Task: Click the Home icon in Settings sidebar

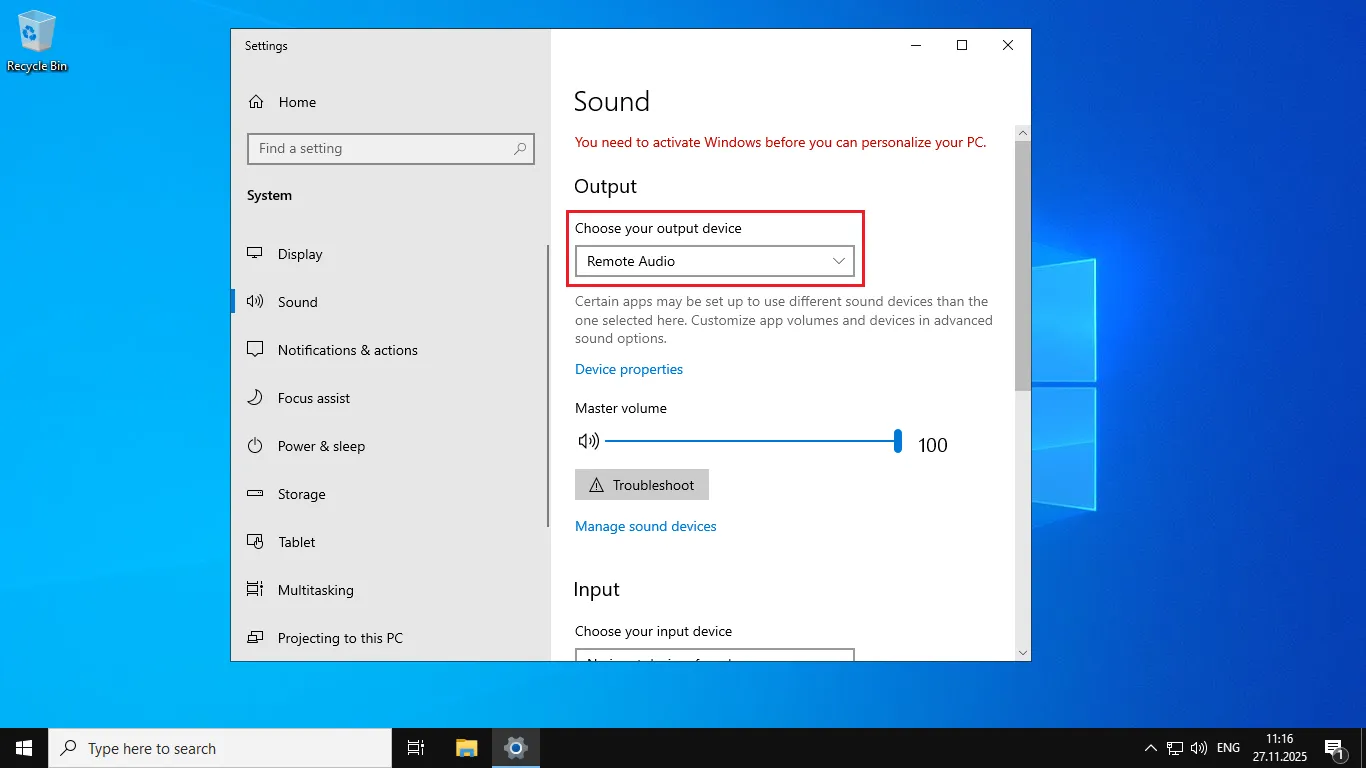Action: [x=256, y=102]
